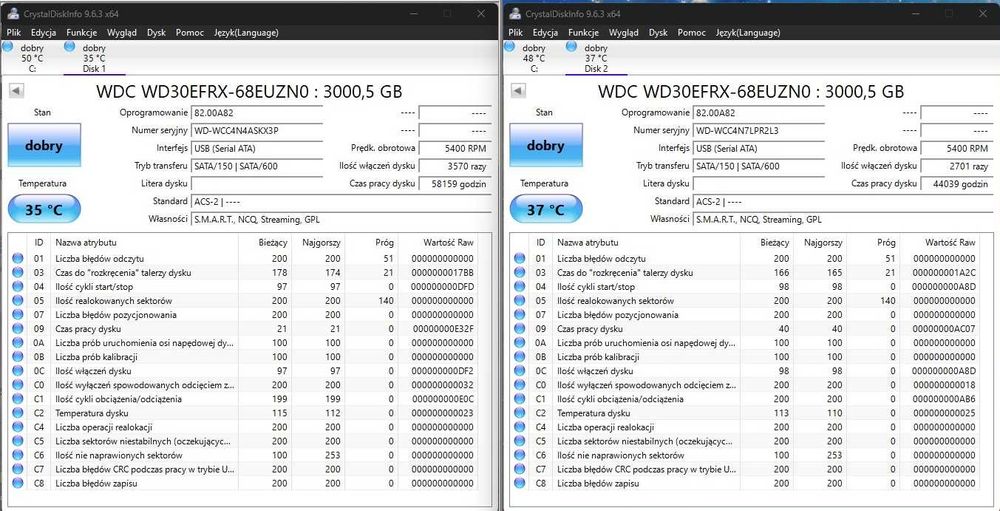Click previous disk arrow in right window

(518, 91)
